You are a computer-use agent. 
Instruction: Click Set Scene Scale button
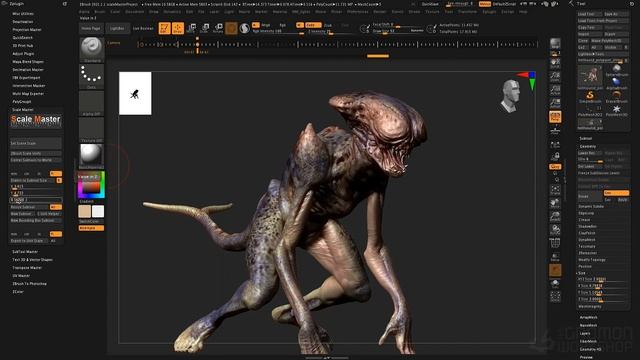click(36, 143)
